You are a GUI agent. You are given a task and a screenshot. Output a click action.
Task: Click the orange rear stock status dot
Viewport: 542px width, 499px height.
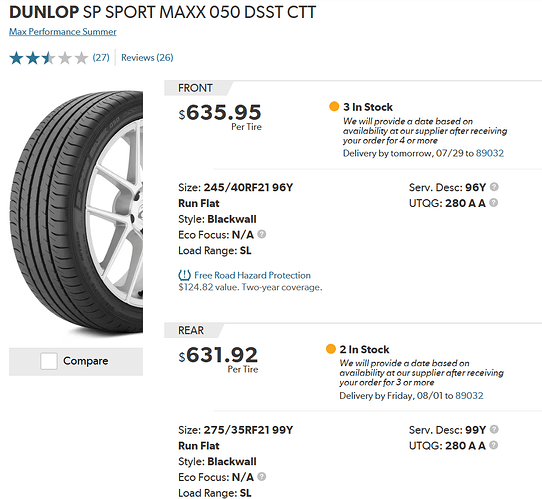point(331,349)
